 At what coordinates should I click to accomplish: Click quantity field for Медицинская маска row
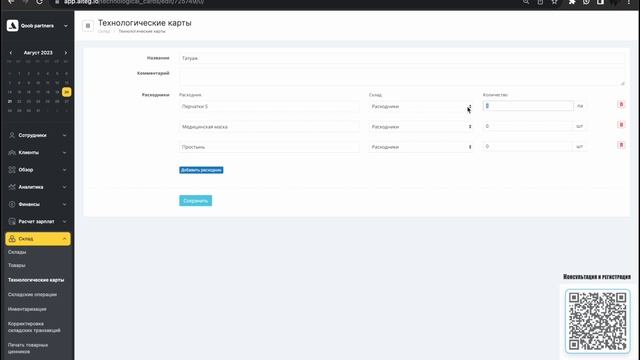click(528, 126)
